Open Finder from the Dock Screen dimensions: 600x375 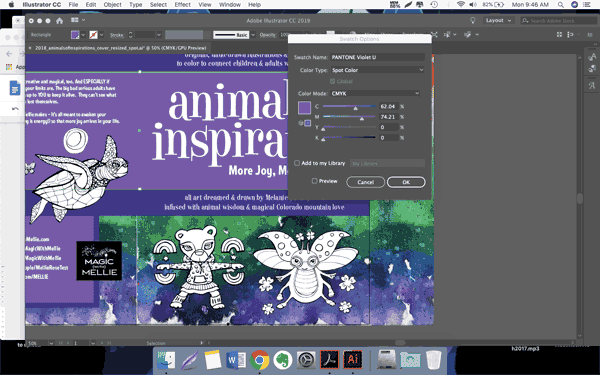166,360
